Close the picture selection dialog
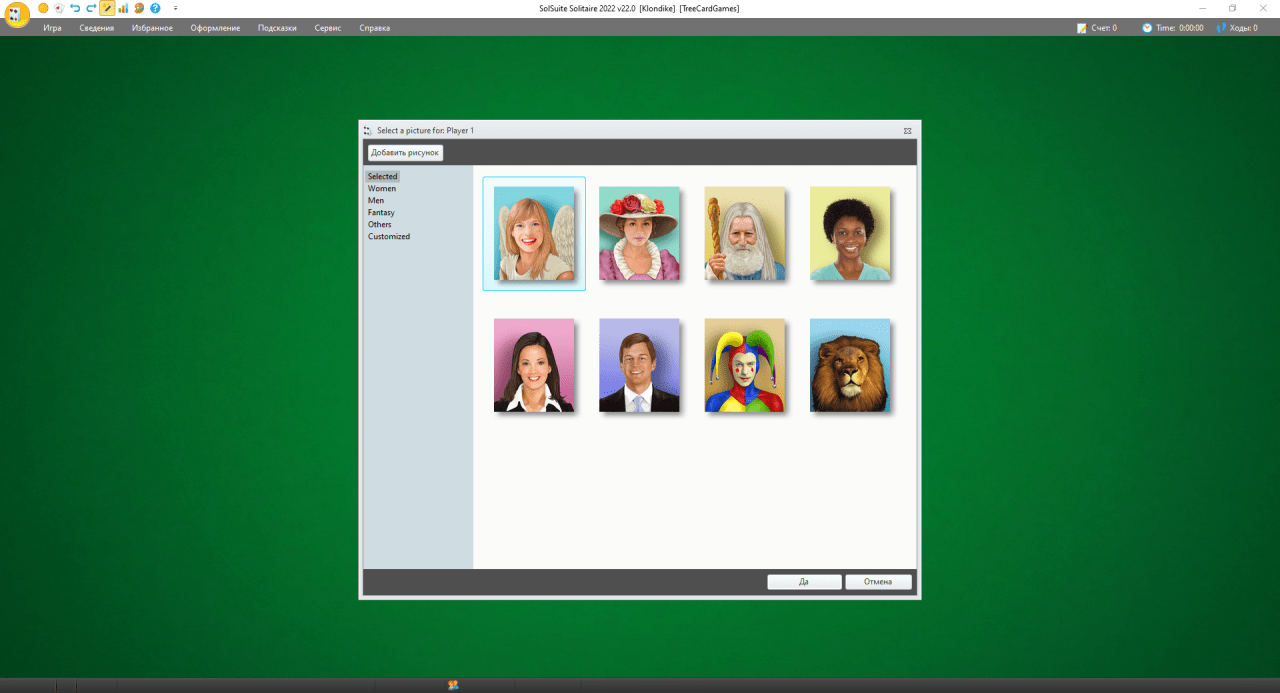The image size is (1280, 693). tap(907, 130)
